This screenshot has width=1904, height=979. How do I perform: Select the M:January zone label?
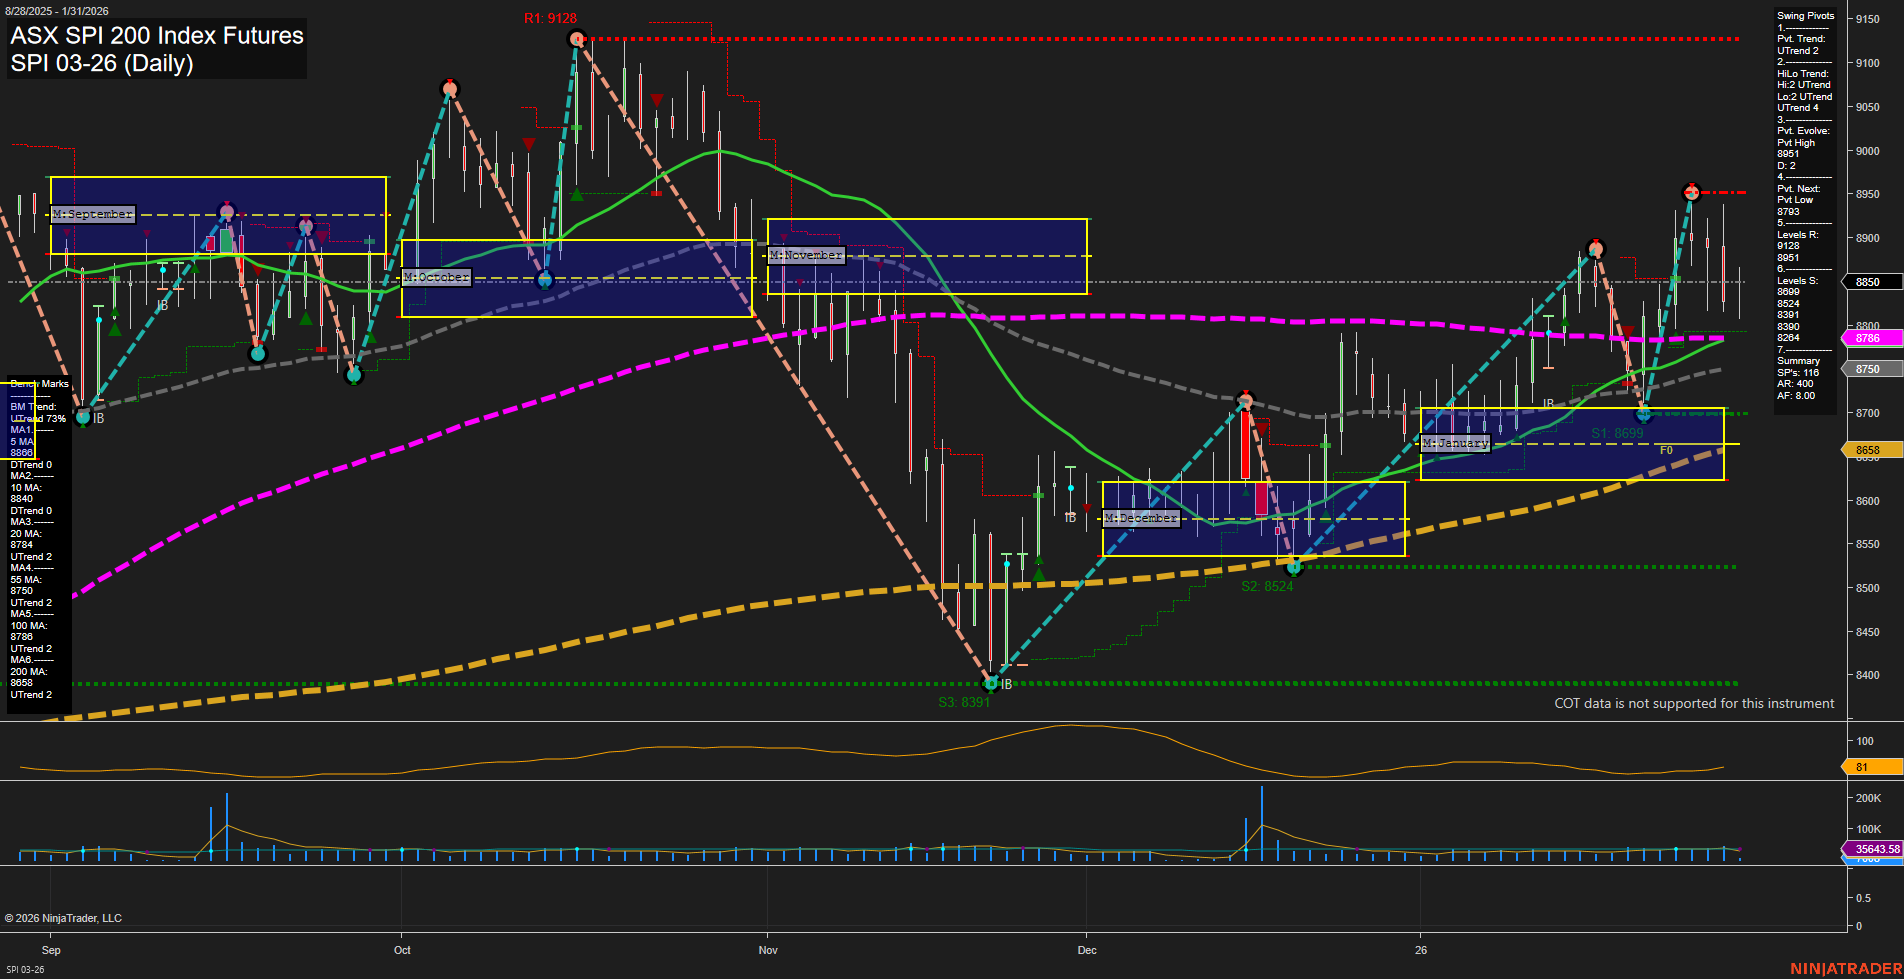1456,442
